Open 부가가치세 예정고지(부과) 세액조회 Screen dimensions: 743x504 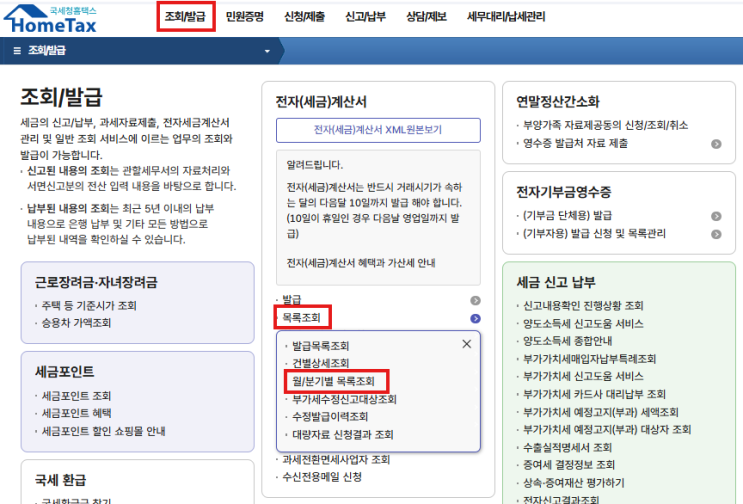tap(601, 412)
